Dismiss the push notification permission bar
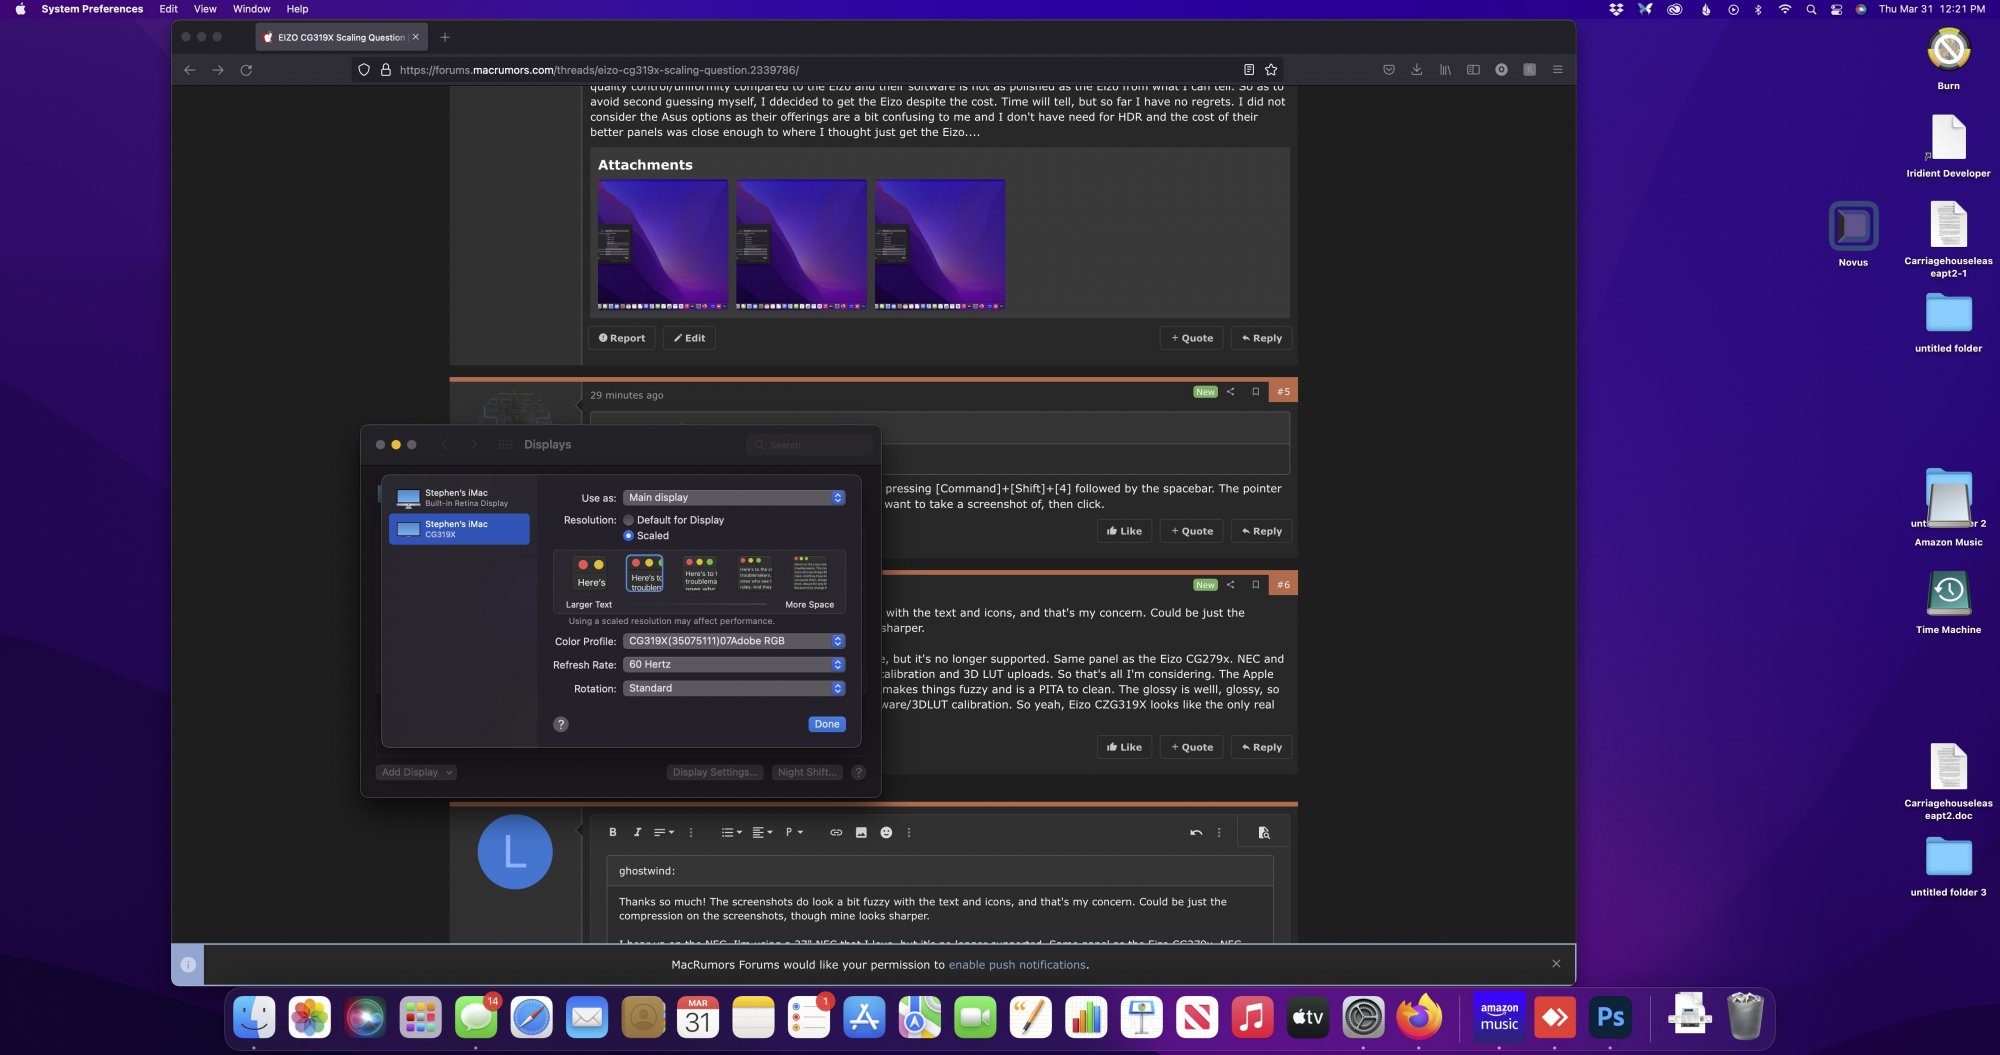2000x1055 pixels. tap(1556, 964)
